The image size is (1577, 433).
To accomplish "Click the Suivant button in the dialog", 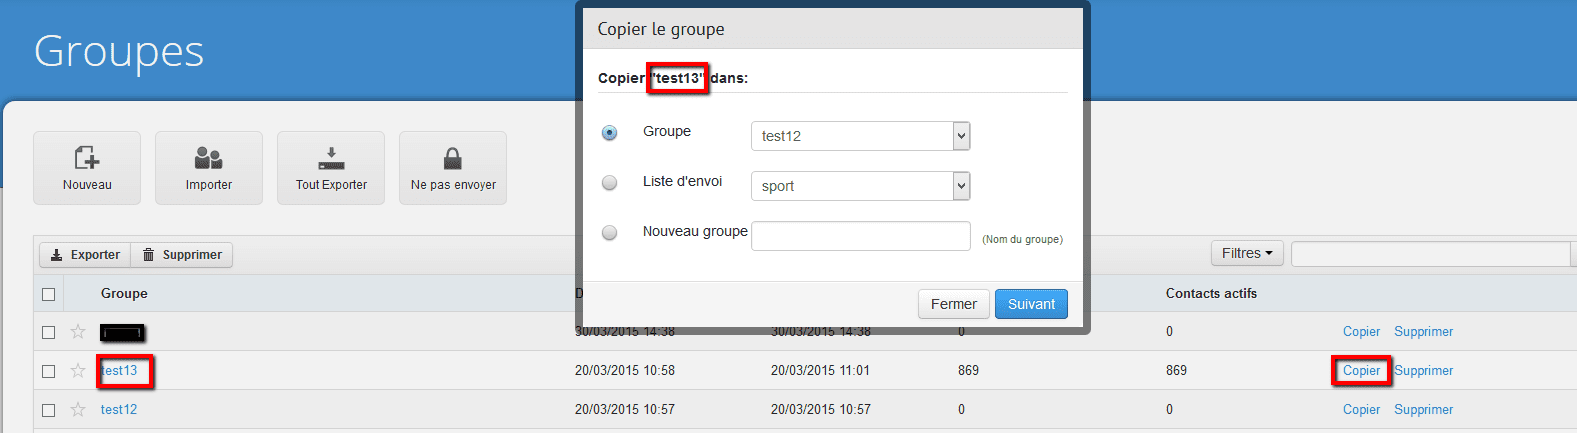I will (1031, 304).
